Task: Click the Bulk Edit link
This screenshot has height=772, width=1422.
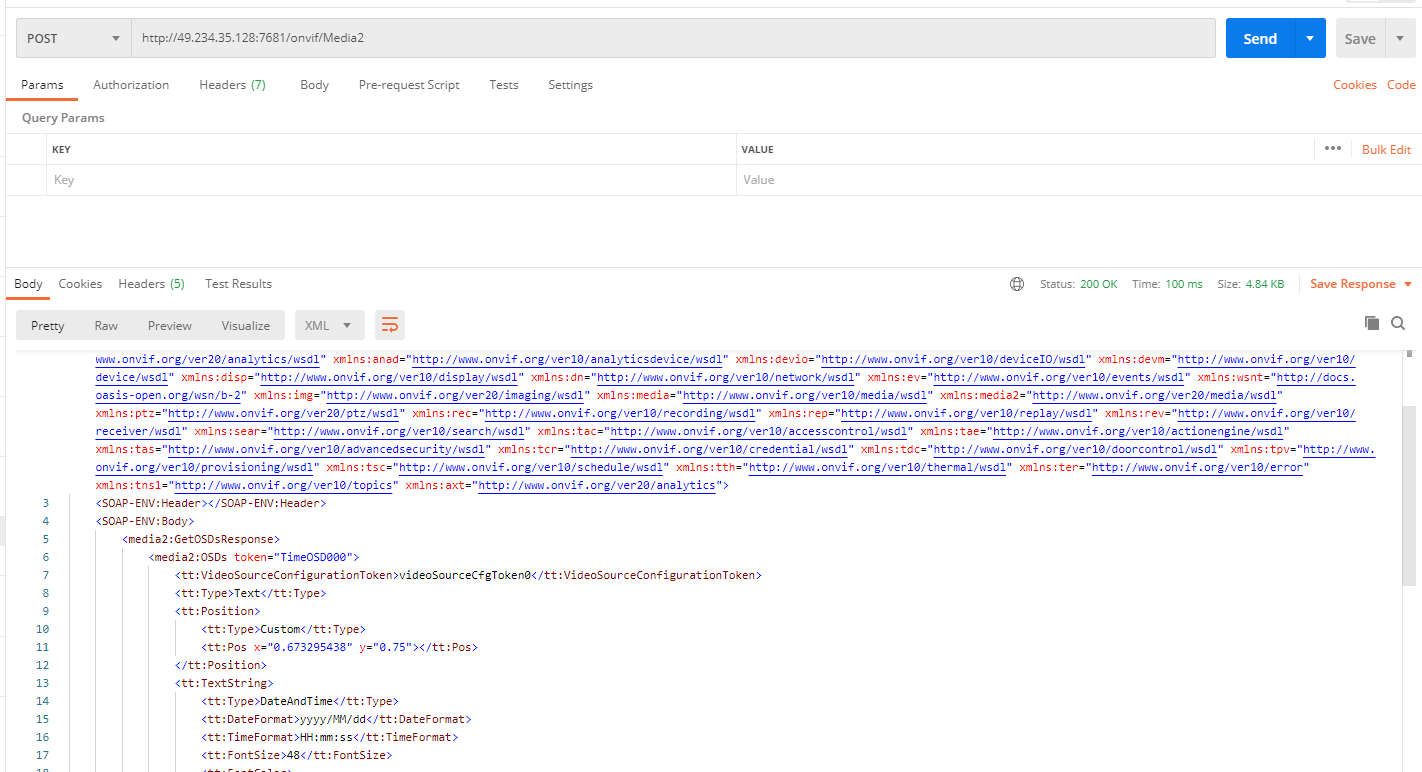Action: pyautogui.click(x=1386, y=149)
